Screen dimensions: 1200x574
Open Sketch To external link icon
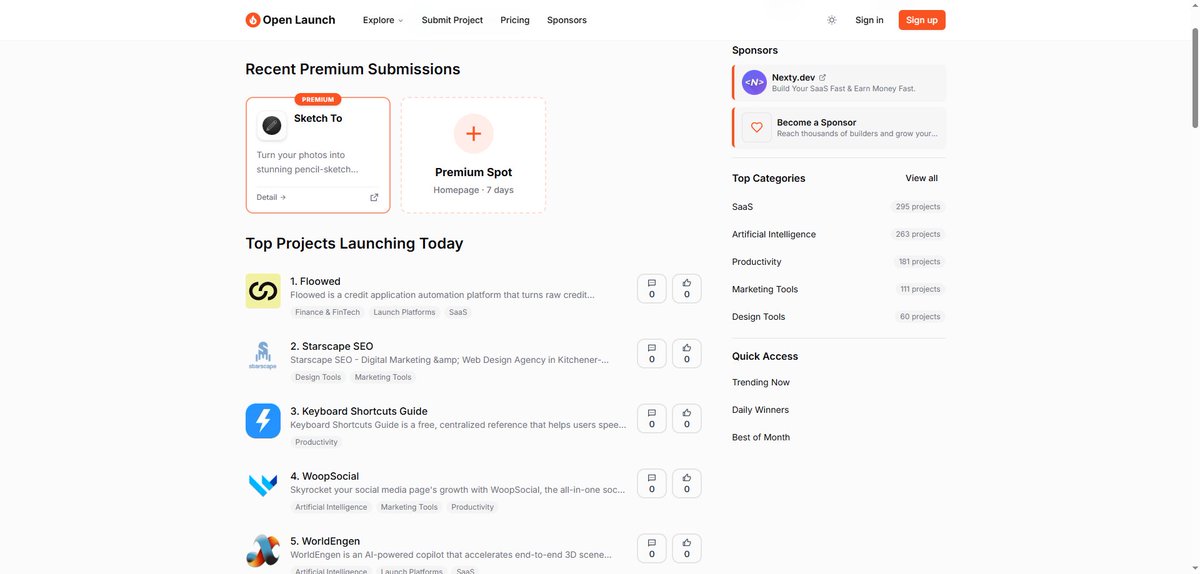(x=374, y=197)
